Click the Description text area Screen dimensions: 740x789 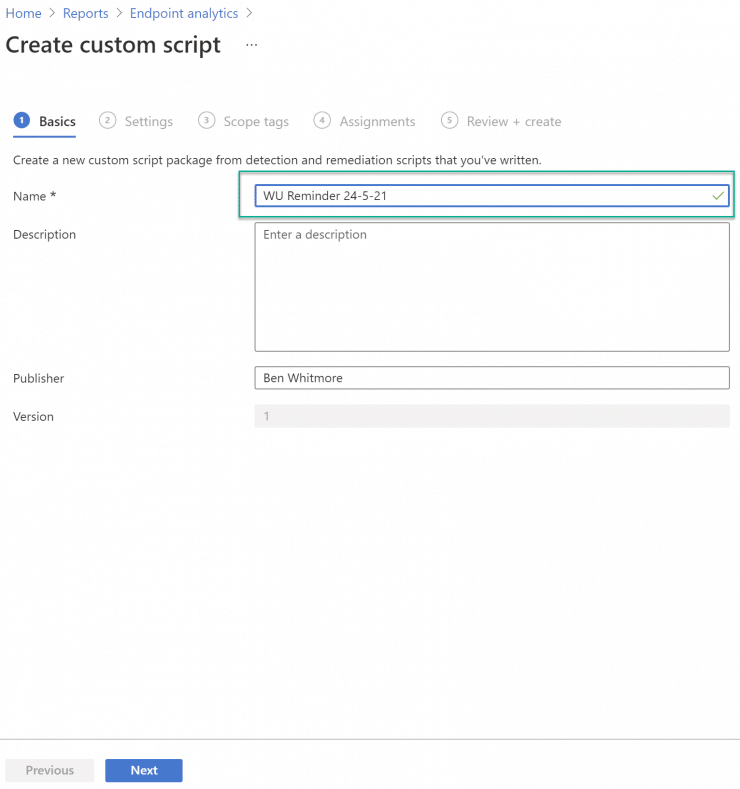pos(492,287)
